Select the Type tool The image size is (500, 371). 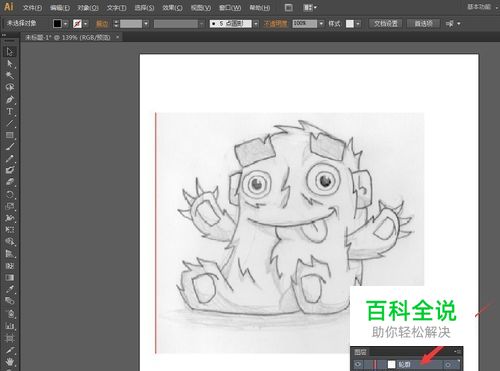tap(10, 111)
